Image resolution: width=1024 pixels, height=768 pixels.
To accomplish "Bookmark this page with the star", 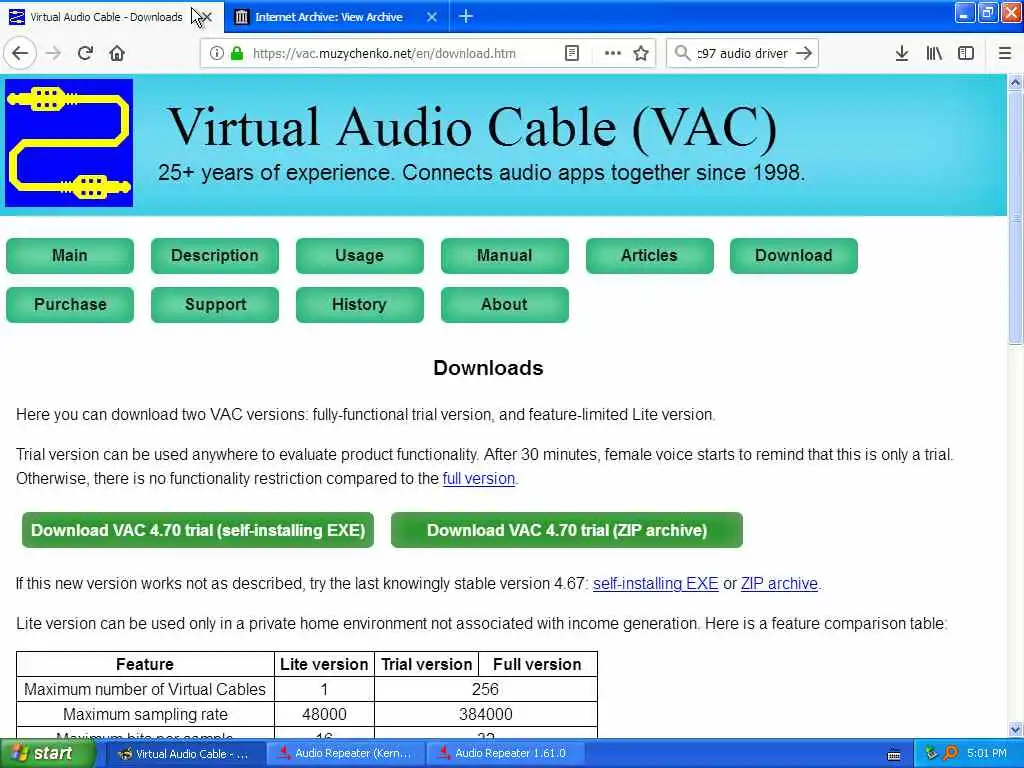I will [641, 54].
